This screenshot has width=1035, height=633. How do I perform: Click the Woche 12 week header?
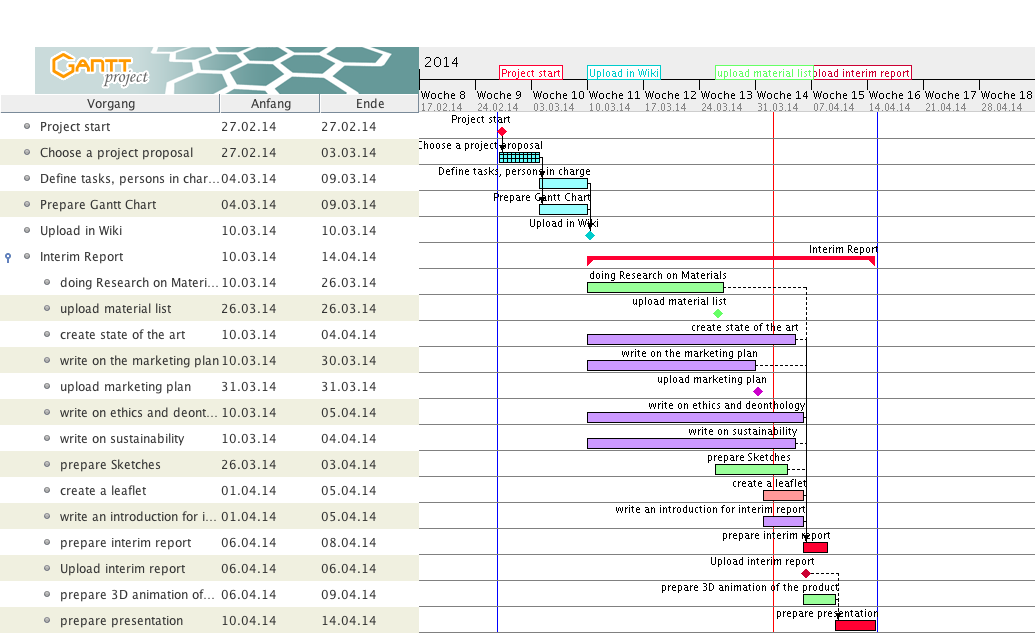(670, 96)
